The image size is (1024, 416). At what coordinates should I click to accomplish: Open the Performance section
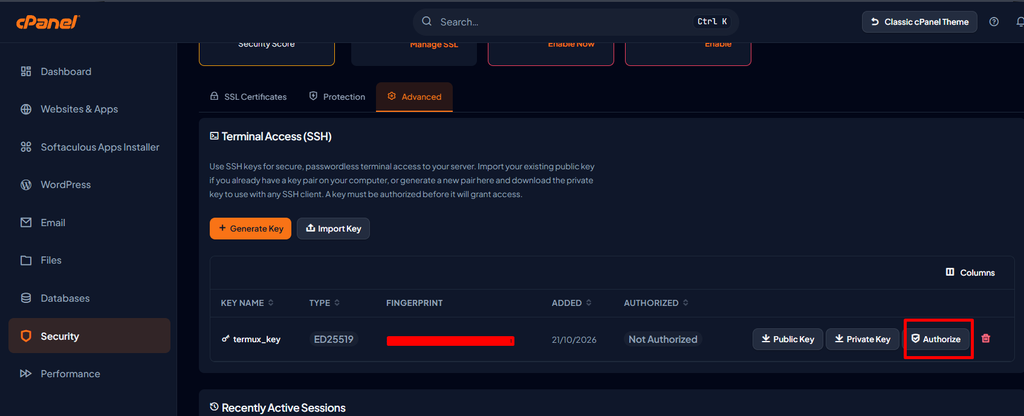[89, 374]
